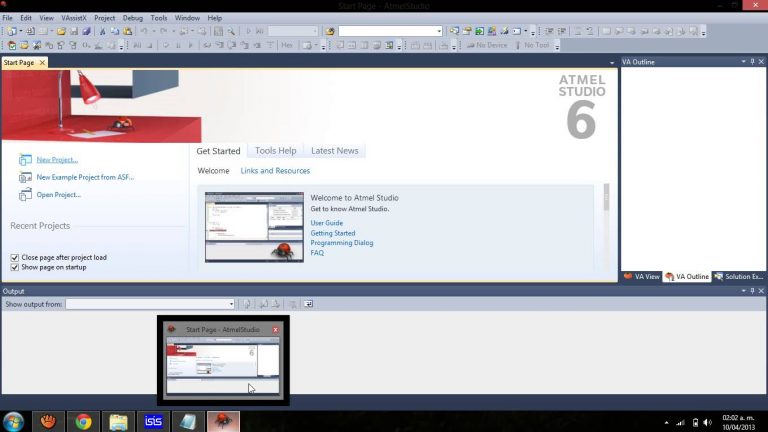Click the volume speaker tray icon
This screenshot has height=432, width=768.
click(x=708, y=423)
